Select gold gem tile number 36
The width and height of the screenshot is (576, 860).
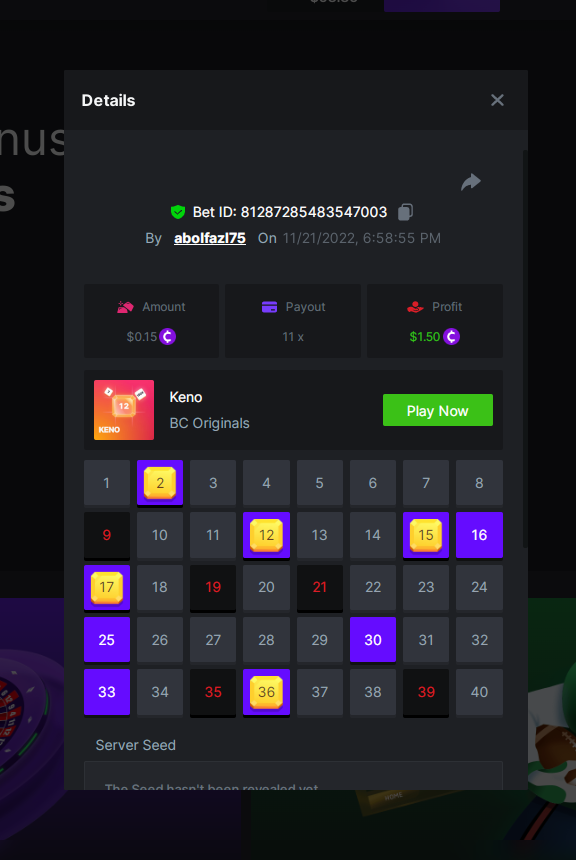coord(266,692)
